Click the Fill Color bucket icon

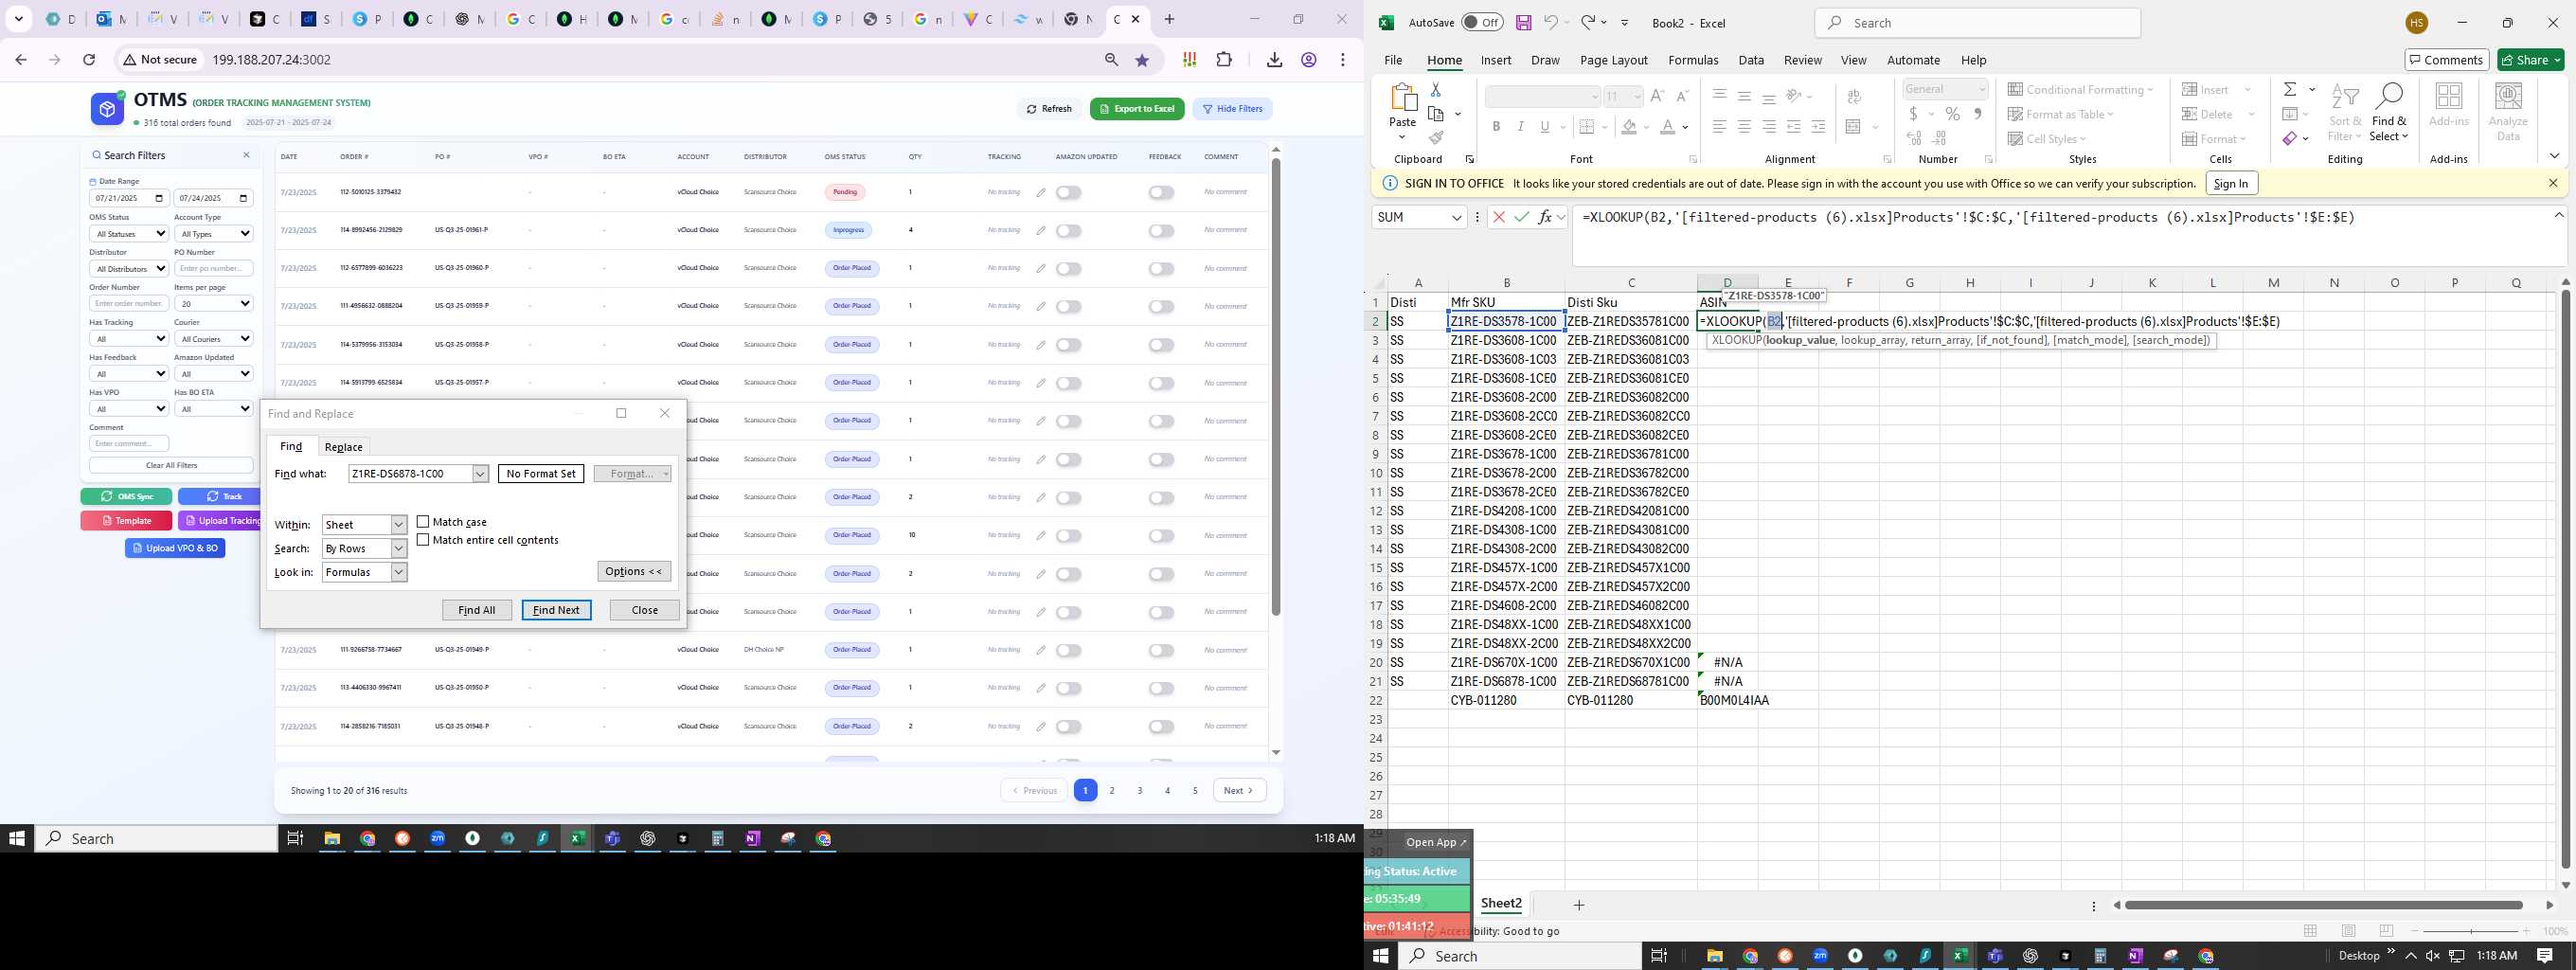click(1629, 127)
